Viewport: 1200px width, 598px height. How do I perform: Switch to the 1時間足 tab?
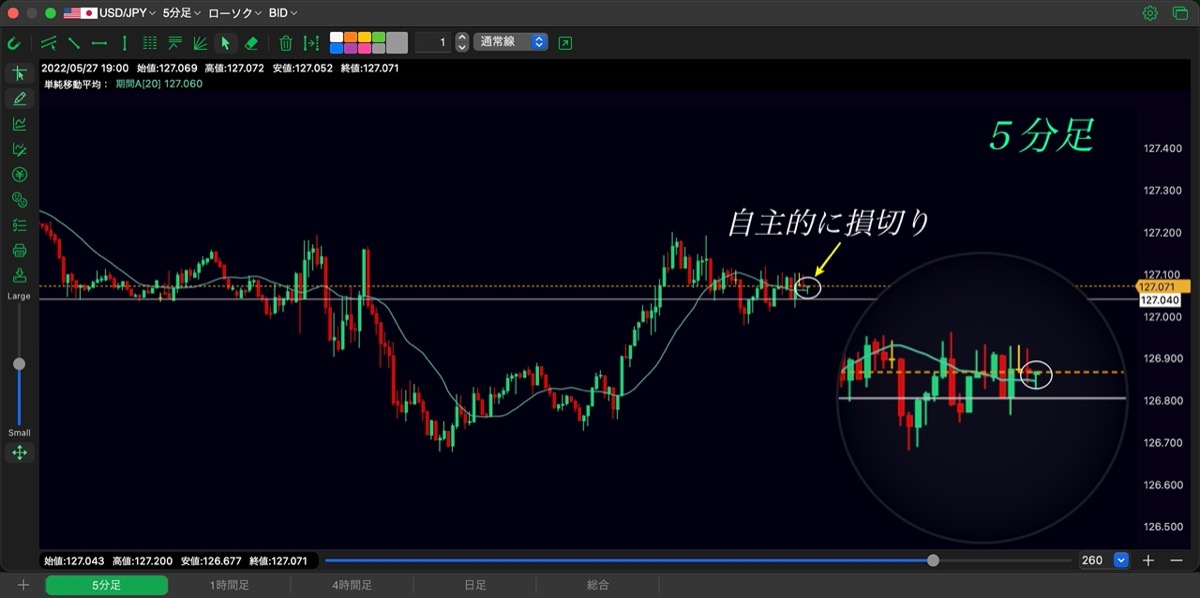click(x=229, y=585)
